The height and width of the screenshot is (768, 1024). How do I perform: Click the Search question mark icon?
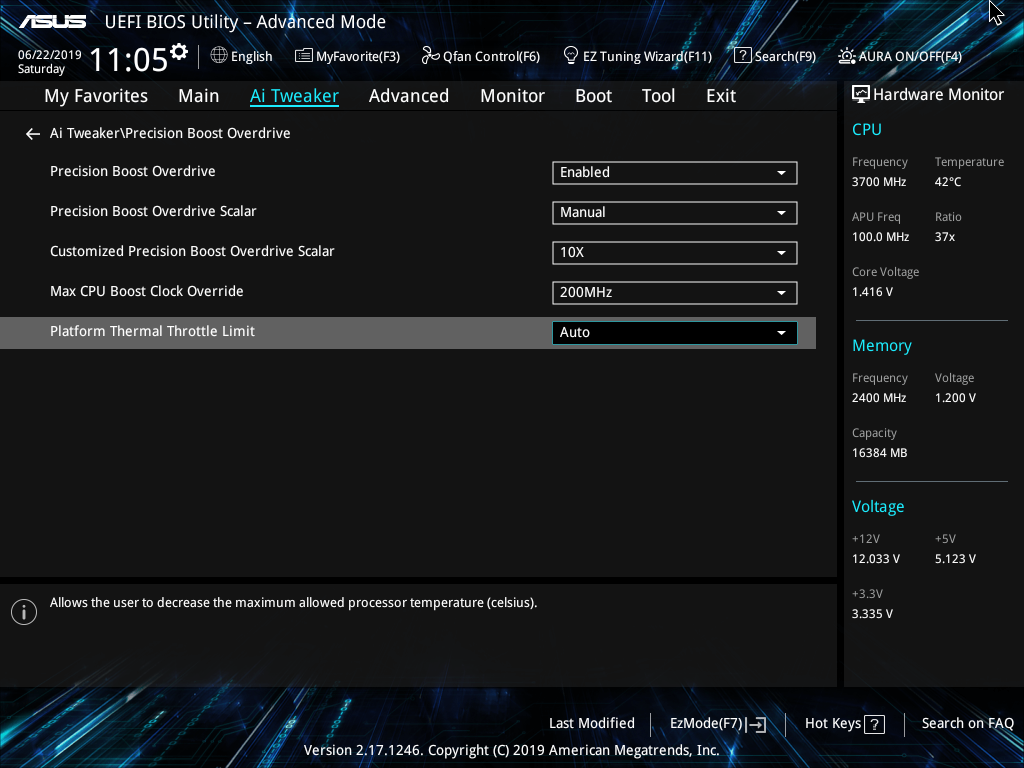(743, 56)
